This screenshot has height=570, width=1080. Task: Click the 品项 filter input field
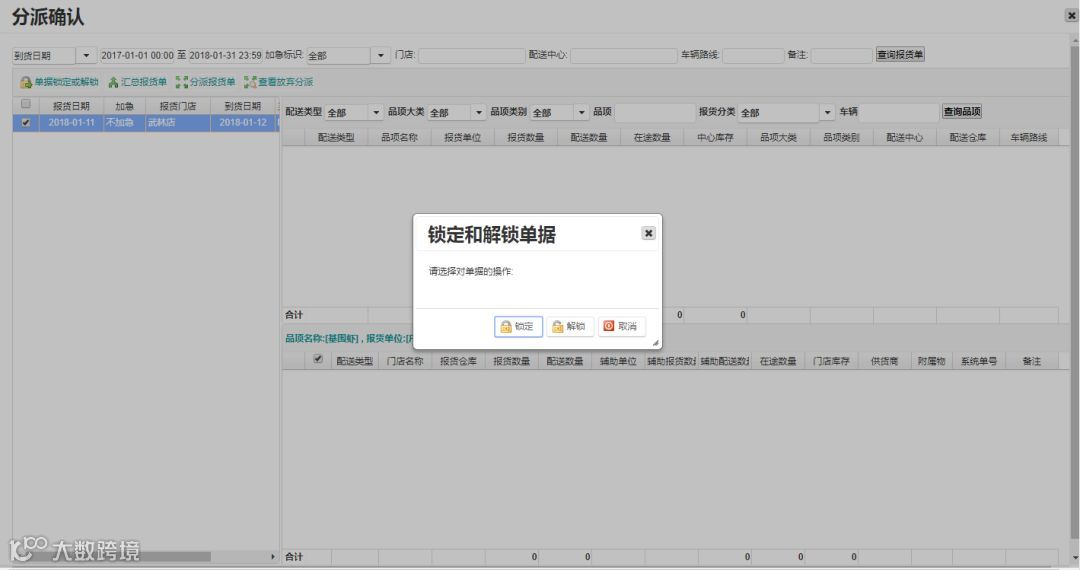654,112
